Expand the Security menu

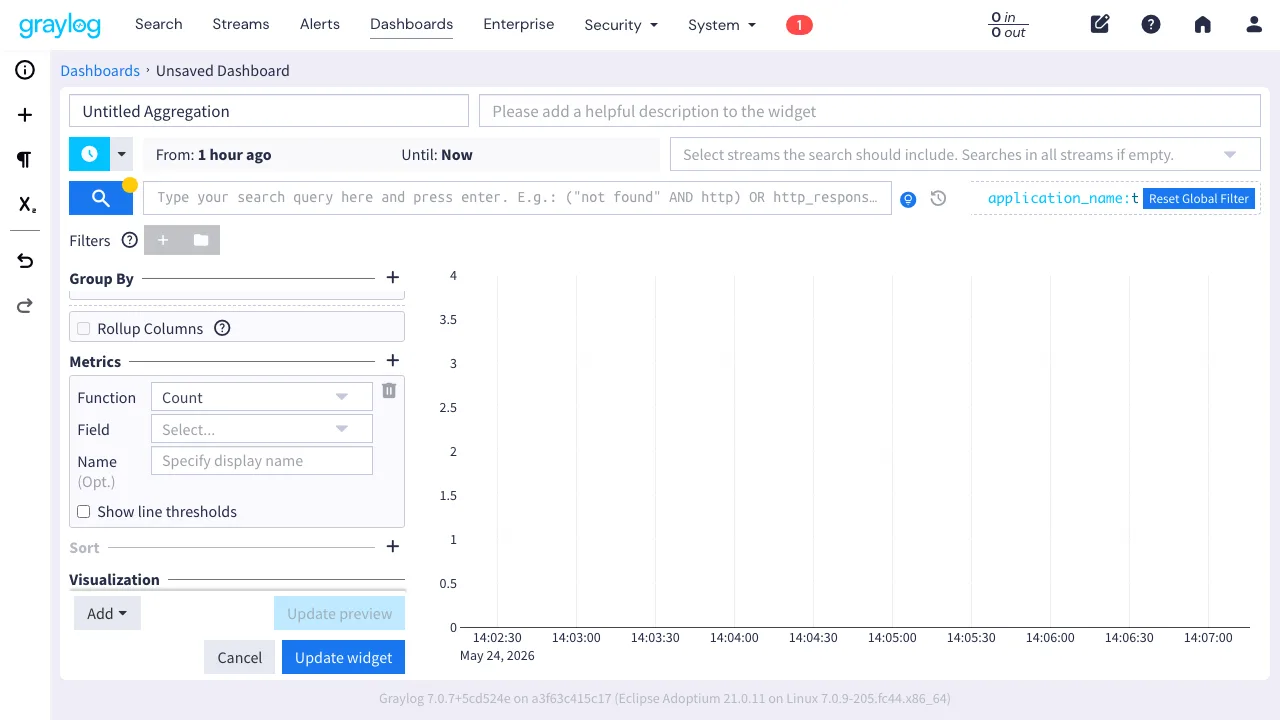621,25
